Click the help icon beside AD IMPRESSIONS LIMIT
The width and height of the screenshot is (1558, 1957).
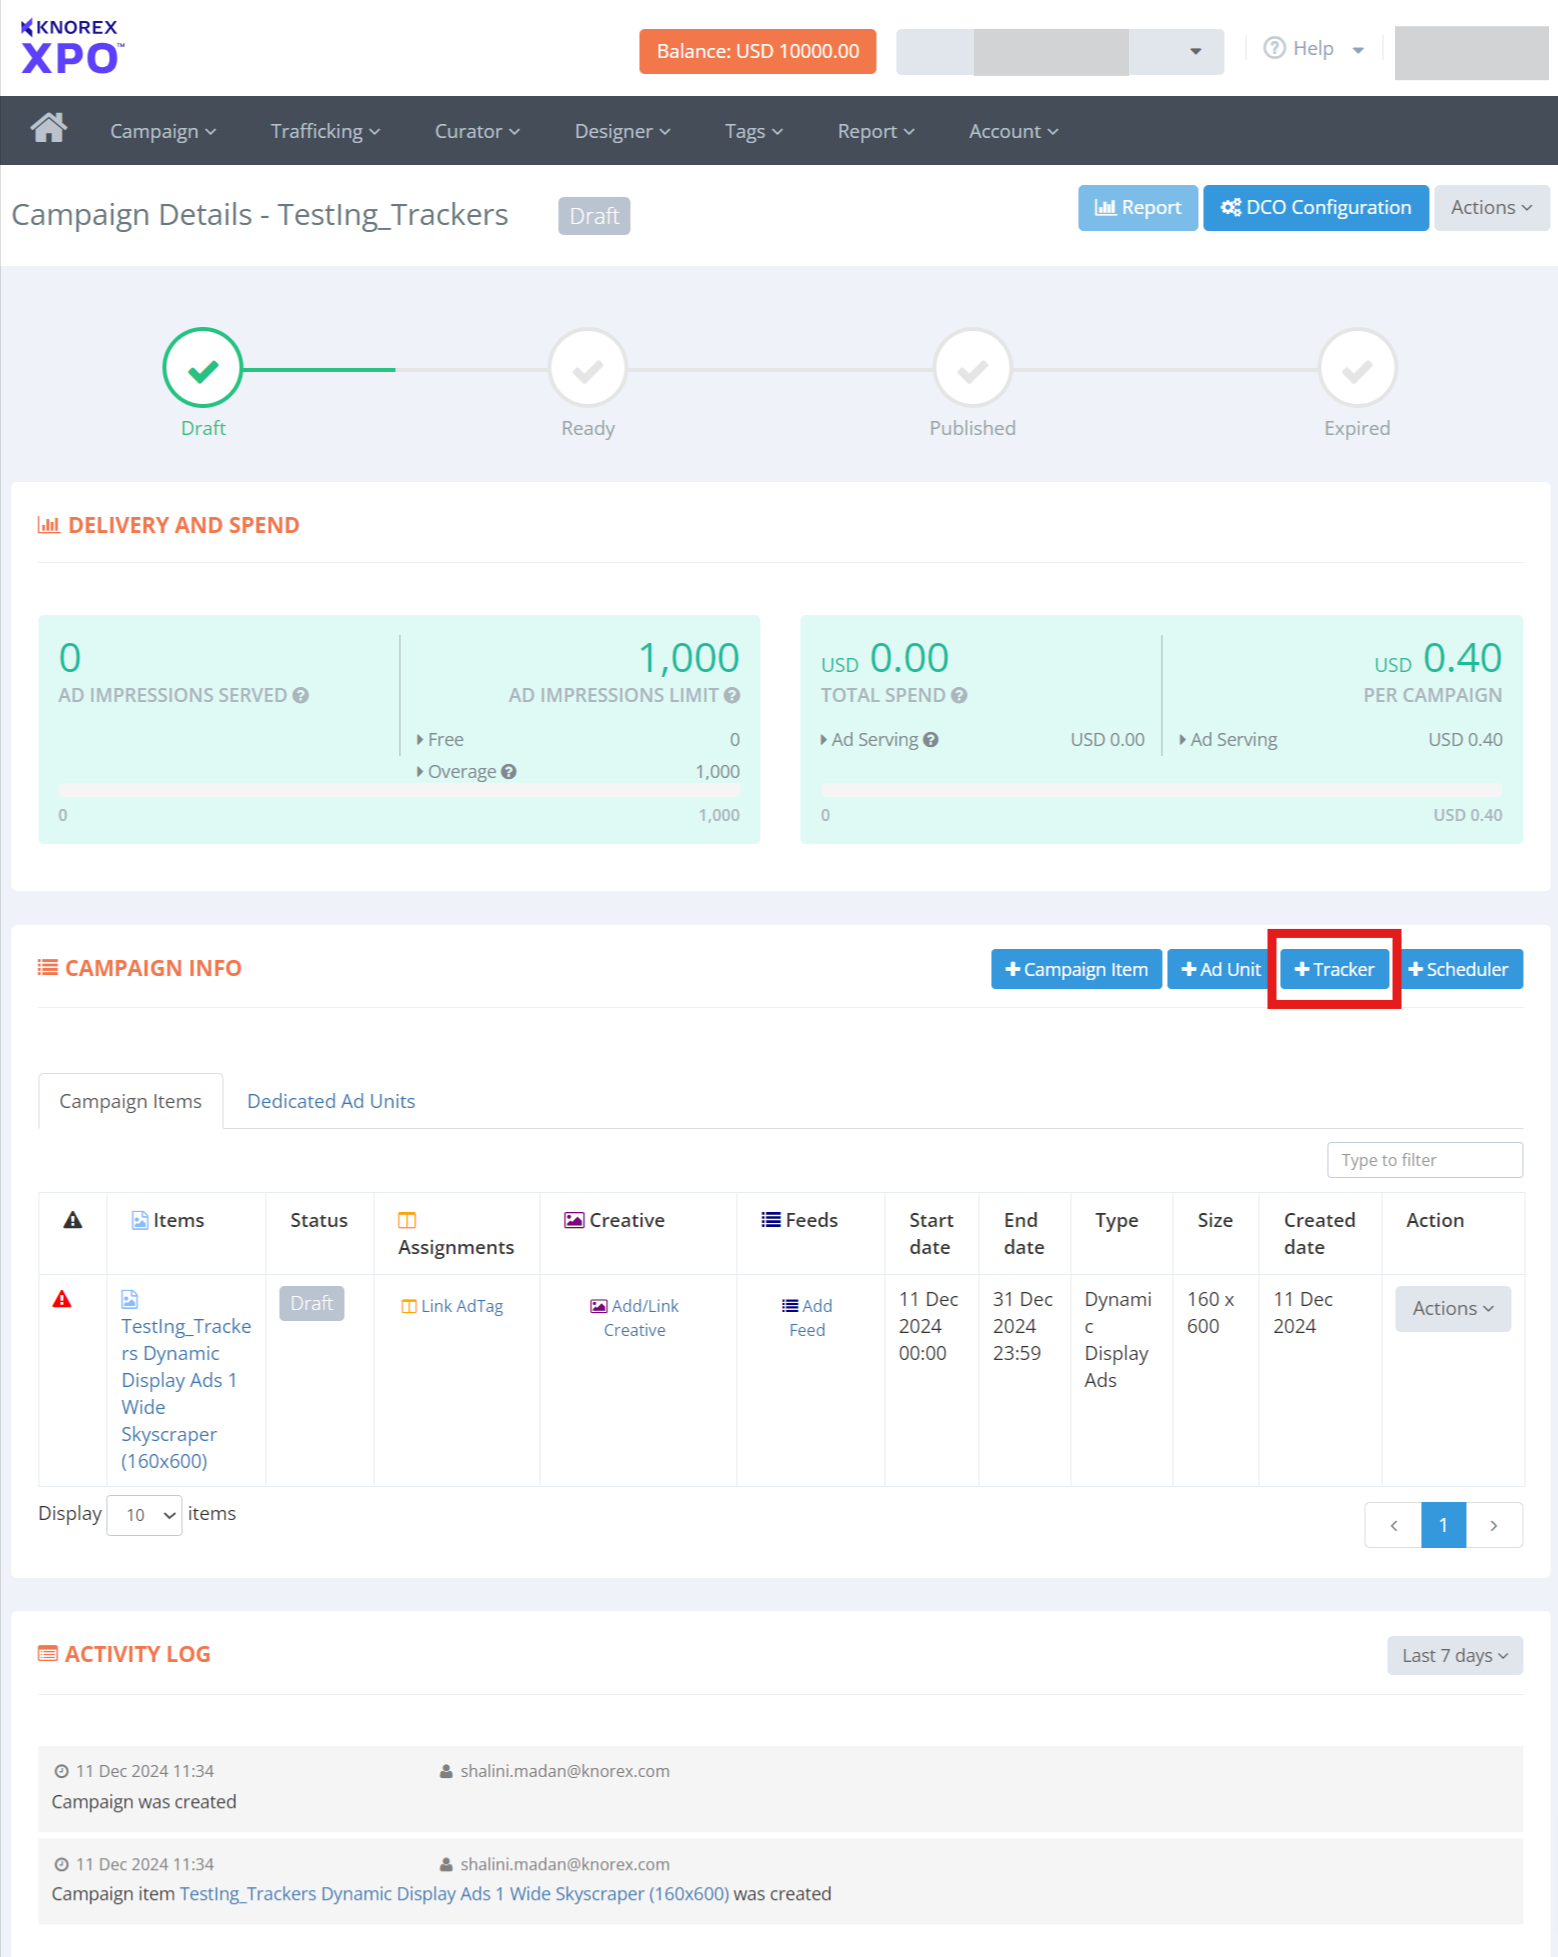(x=732, y=695)
